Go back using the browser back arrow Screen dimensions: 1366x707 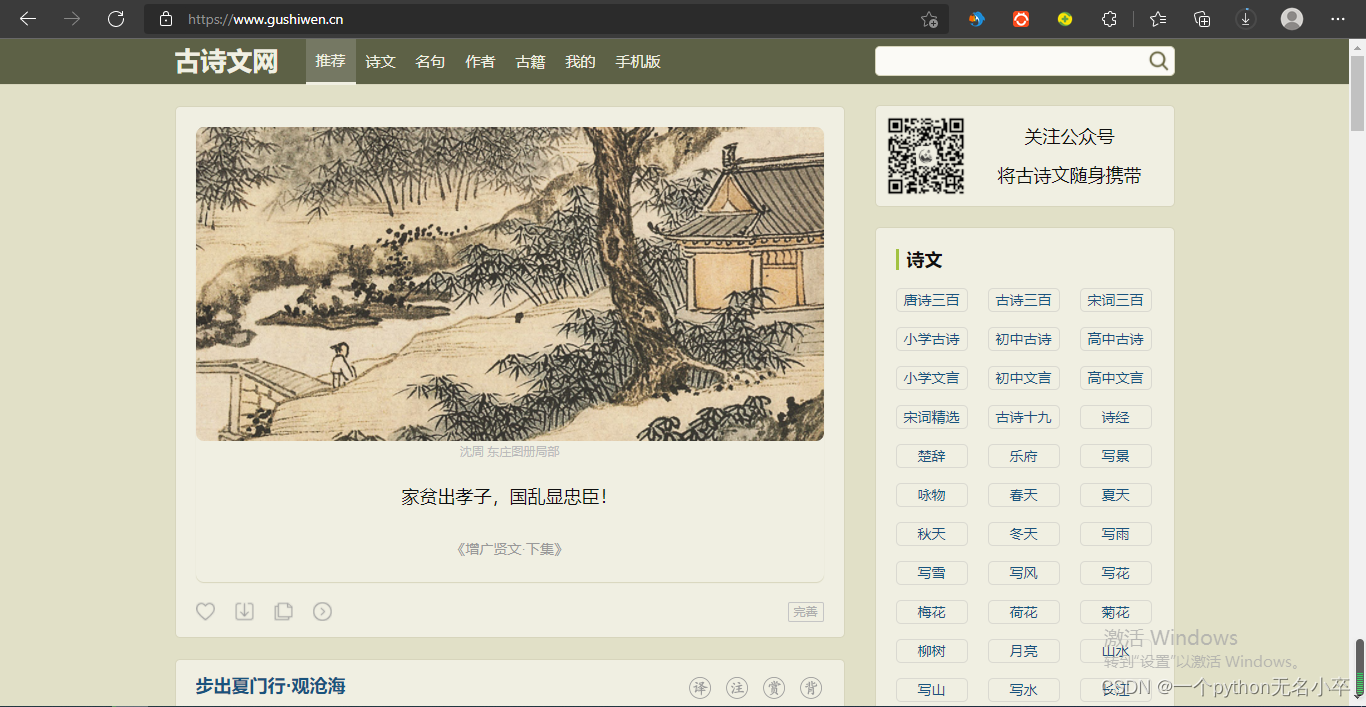pos(28,19)
